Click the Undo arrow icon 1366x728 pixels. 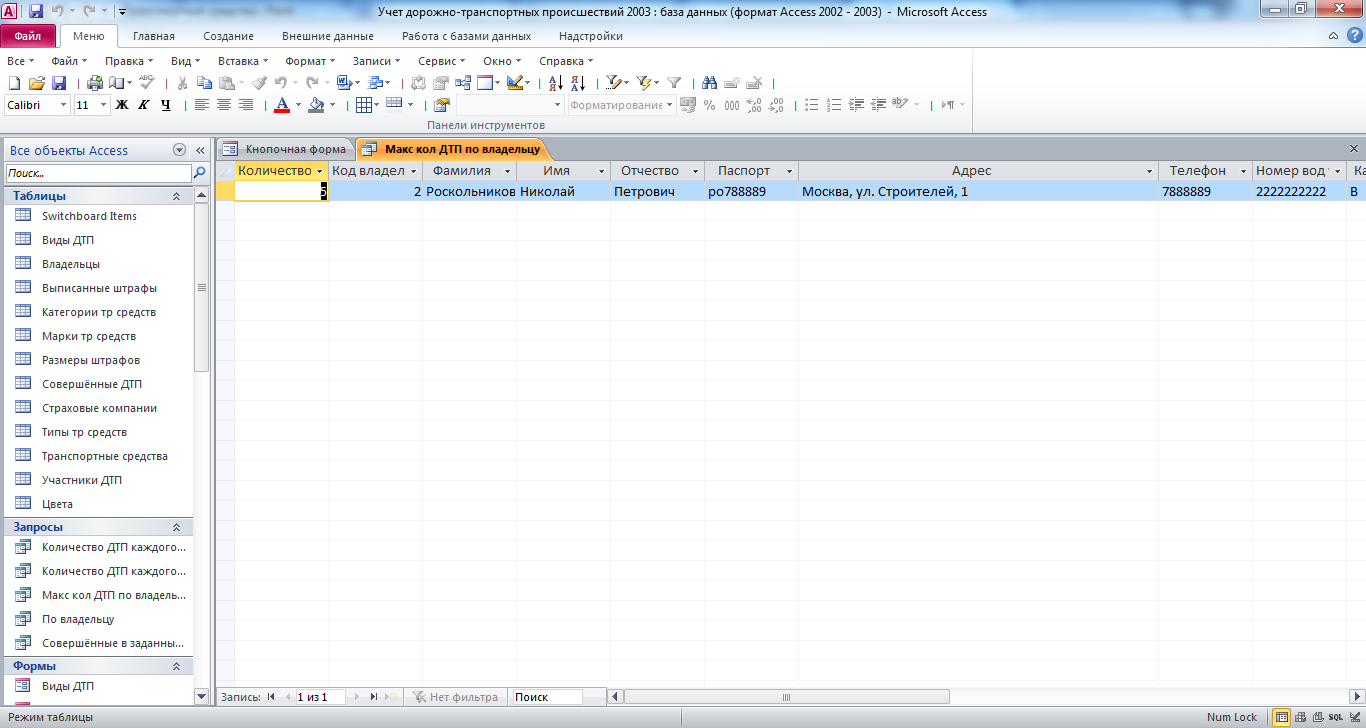[281, 83]
